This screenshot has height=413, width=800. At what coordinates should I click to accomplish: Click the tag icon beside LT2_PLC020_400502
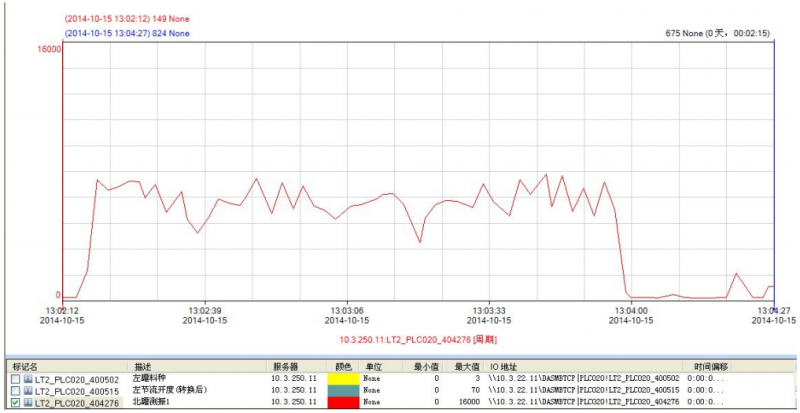click(28, 379)
